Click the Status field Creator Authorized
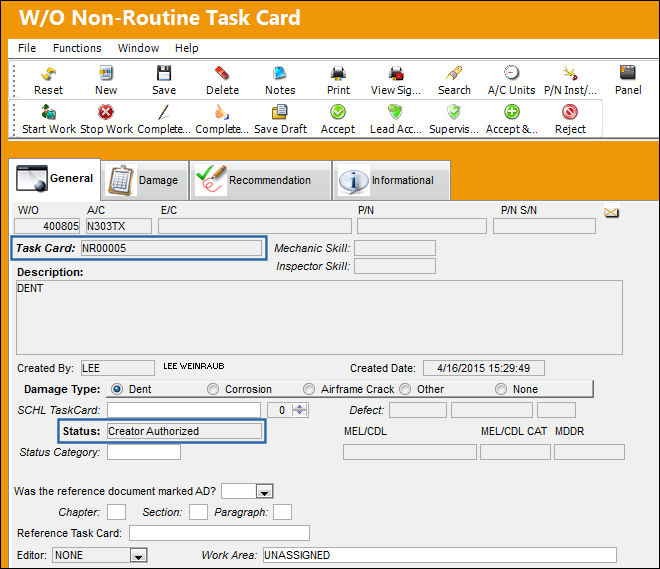This screenshot has height=569, width=660. click(x=184, y=431)
